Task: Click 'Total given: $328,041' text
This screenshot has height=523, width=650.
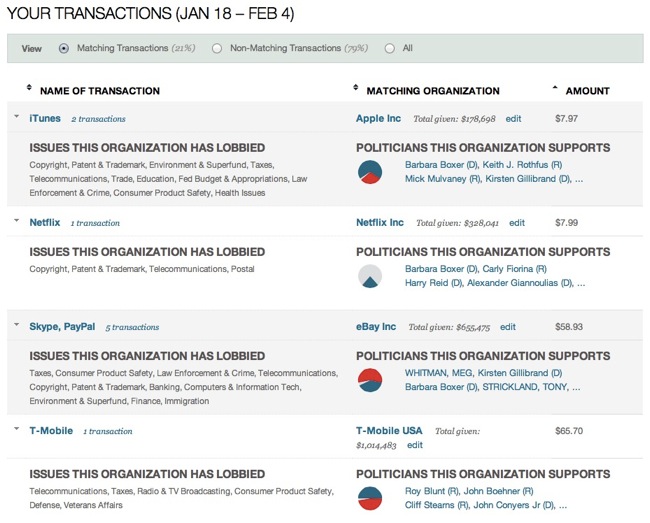Action: point(457,223)
